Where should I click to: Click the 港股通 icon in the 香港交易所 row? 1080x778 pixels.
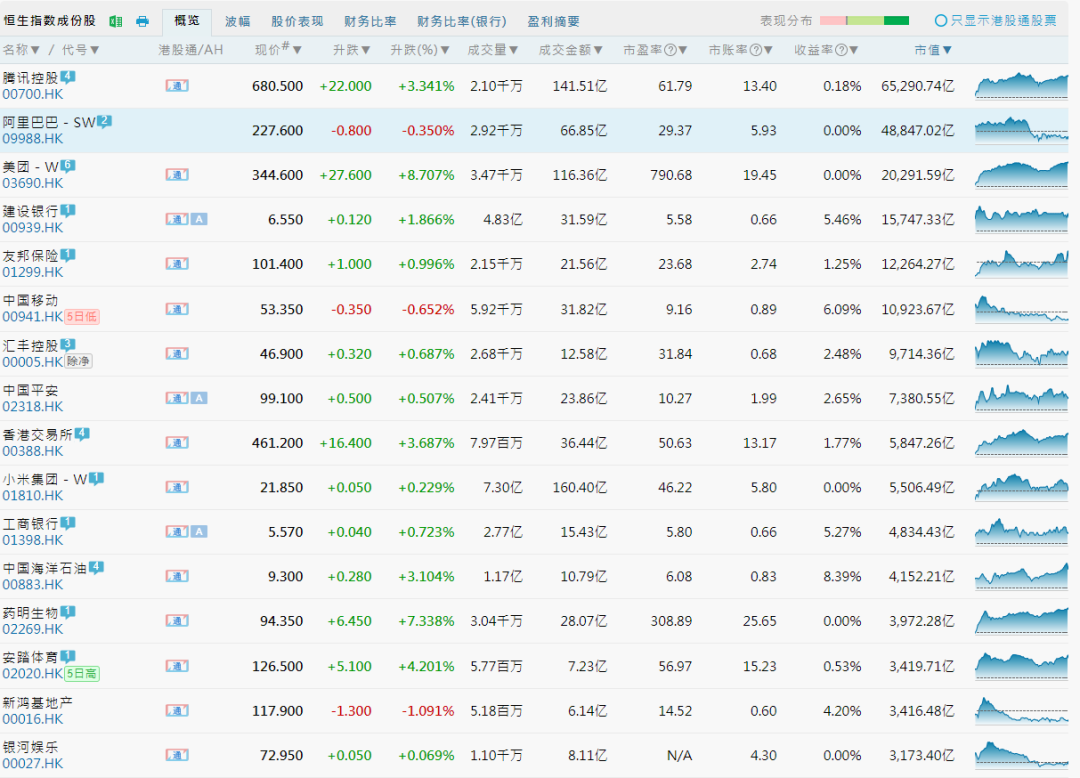(x=177, y=443)
